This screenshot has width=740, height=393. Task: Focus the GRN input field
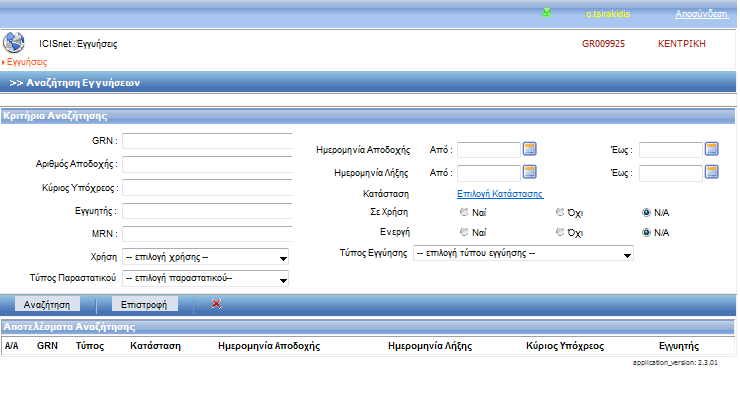click(207, 141)
